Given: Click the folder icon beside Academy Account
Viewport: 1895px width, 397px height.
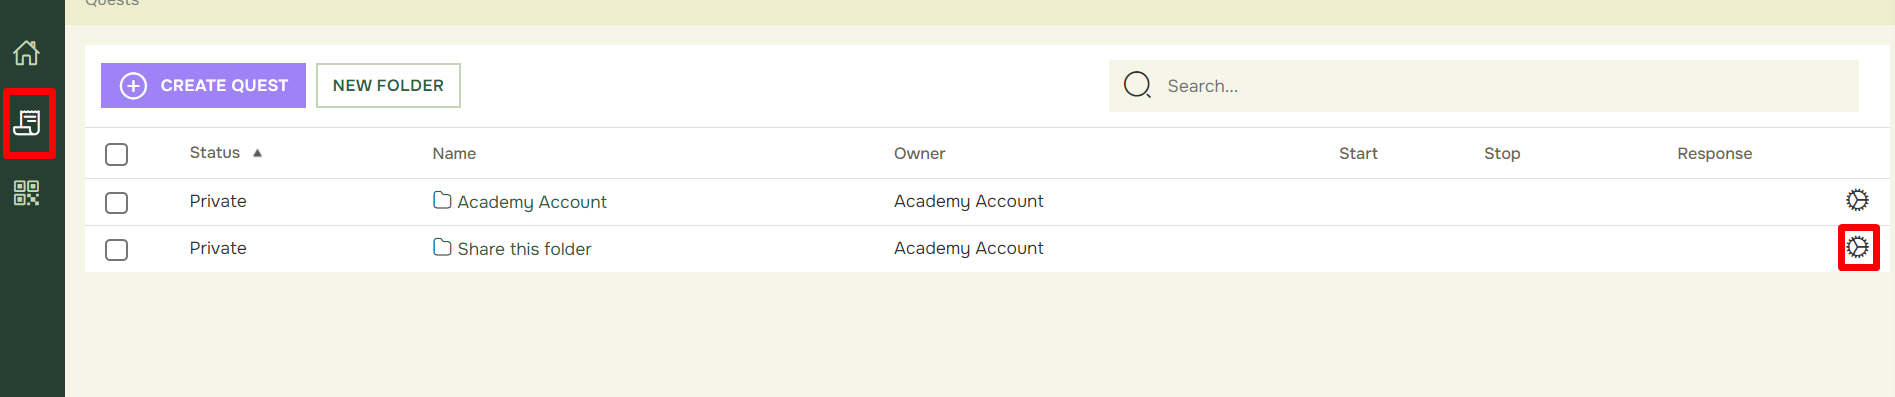Looking at the screenshot, I should pos(442,200).
